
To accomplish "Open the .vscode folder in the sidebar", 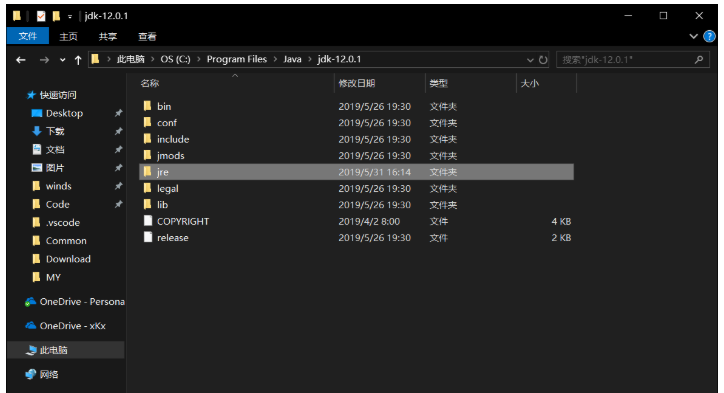I will (x=63, y=223).
